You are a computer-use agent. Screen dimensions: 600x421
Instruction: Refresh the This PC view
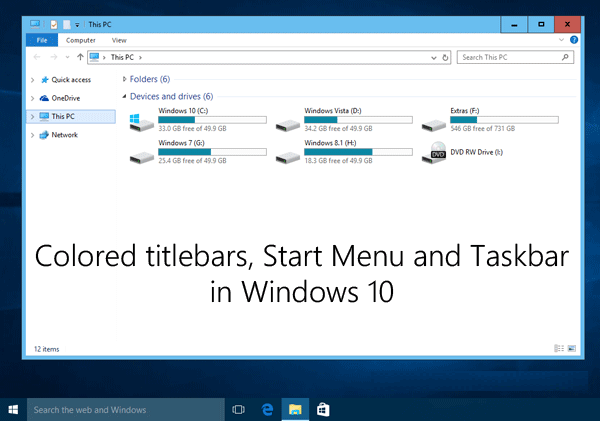click(x=445, y=58)
